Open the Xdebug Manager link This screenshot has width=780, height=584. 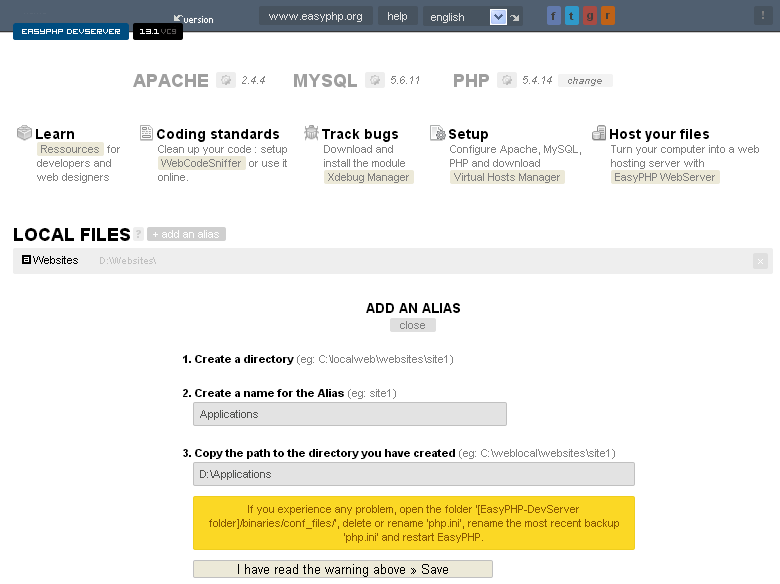coord(368,177)
